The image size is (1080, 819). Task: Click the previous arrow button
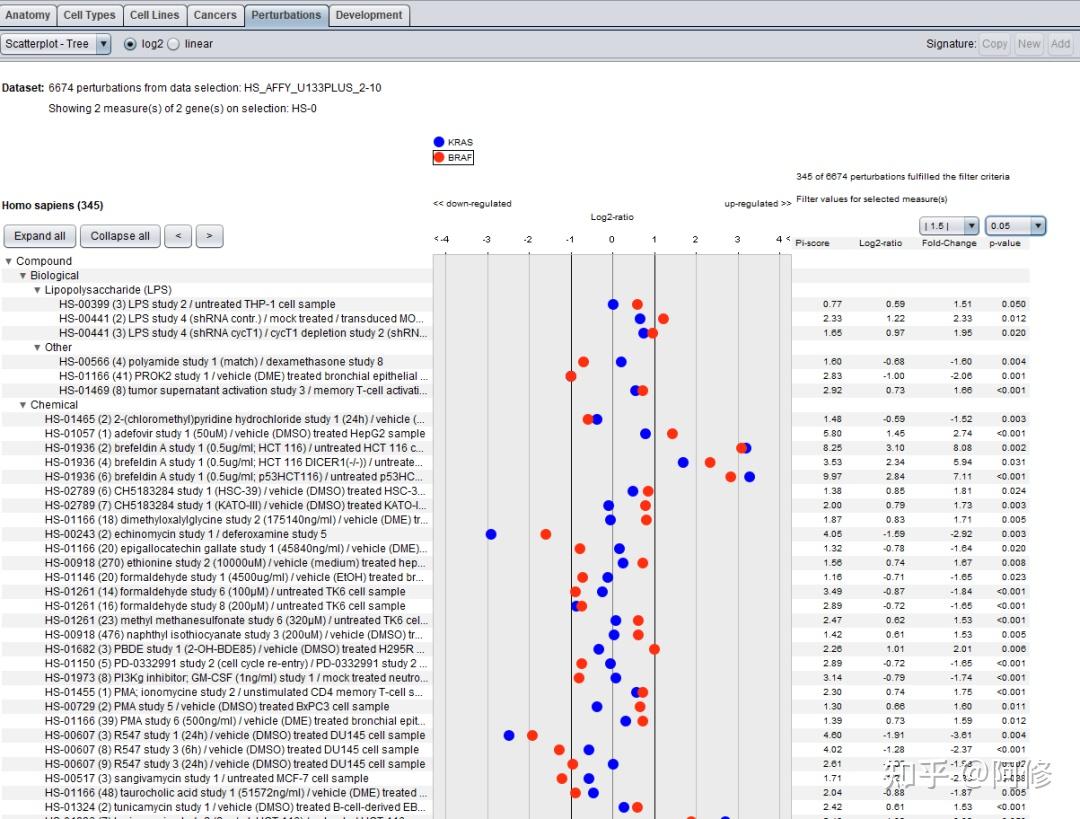pyautogui.click(x=178, y=236)
